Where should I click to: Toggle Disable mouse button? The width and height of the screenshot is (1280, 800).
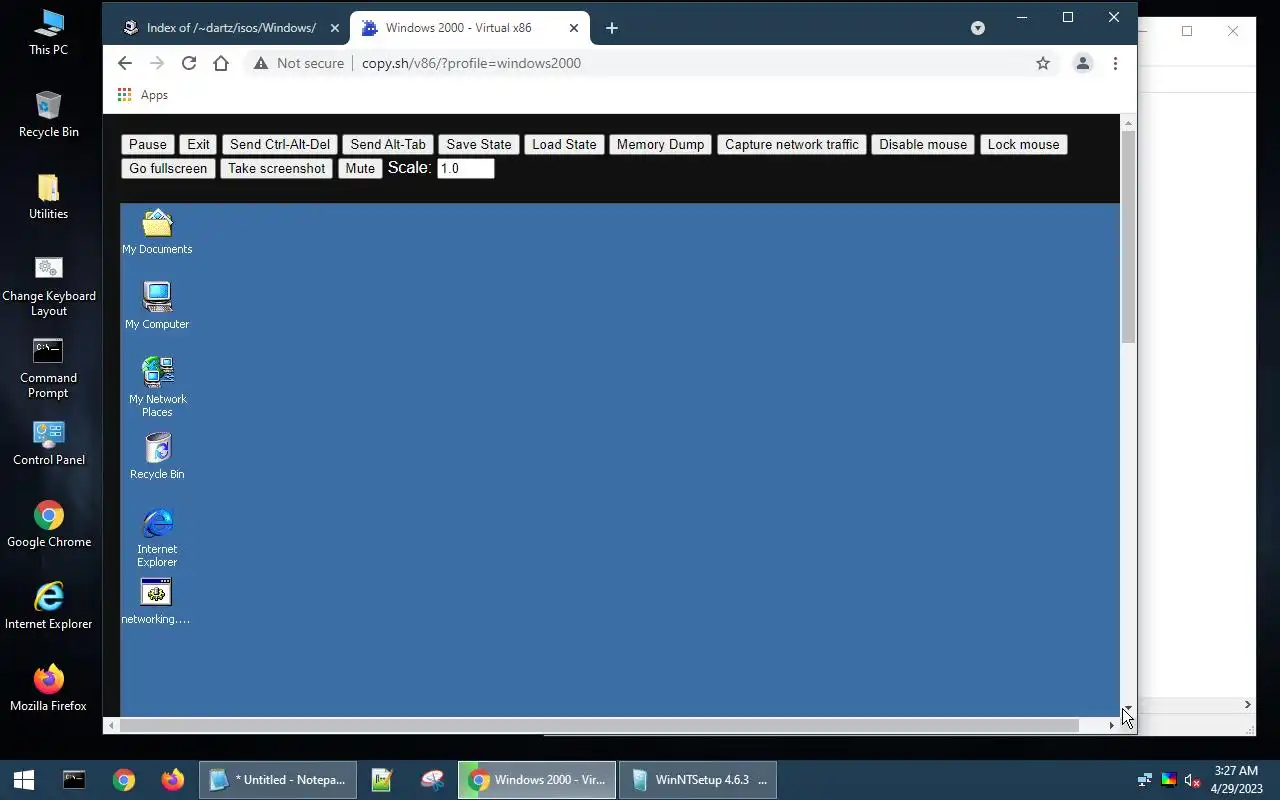(x=923, y=144)
